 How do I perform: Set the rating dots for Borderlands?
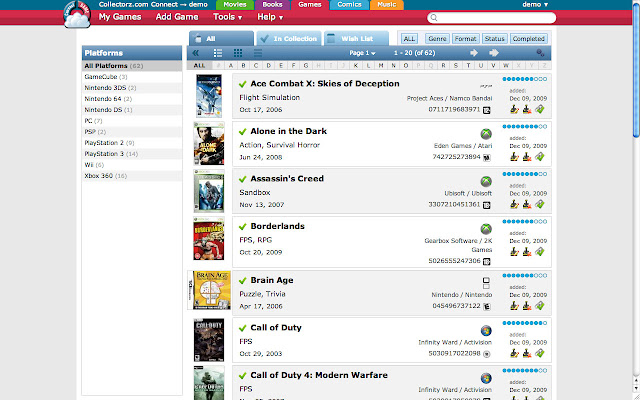click(x=524, y=222)
